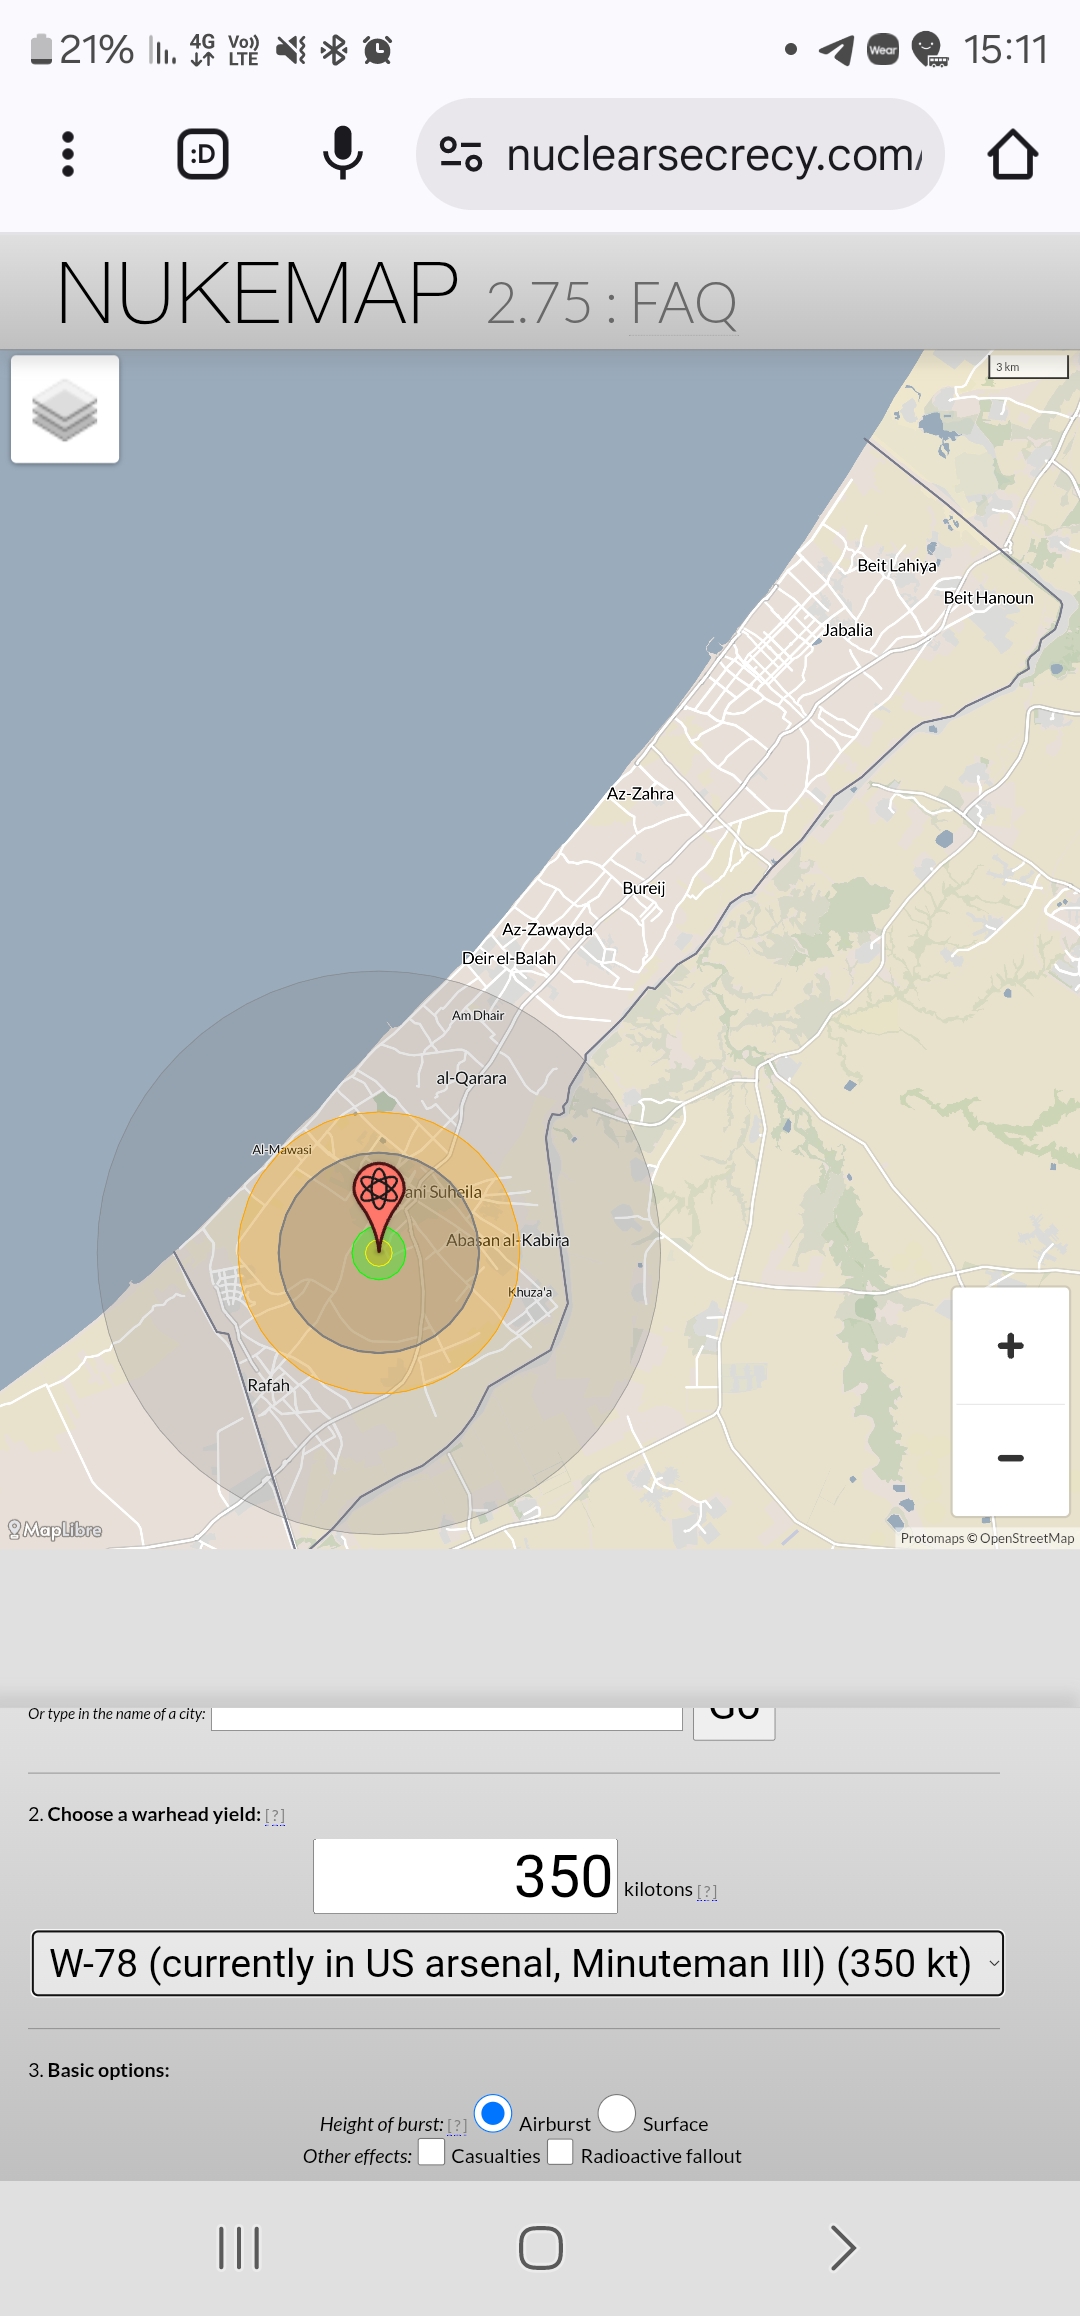Image resolution: width=1080 pixels, height=2316 pixels.
Task: Click the al-Qarara map label
Action: click(x=472, y=1078)
